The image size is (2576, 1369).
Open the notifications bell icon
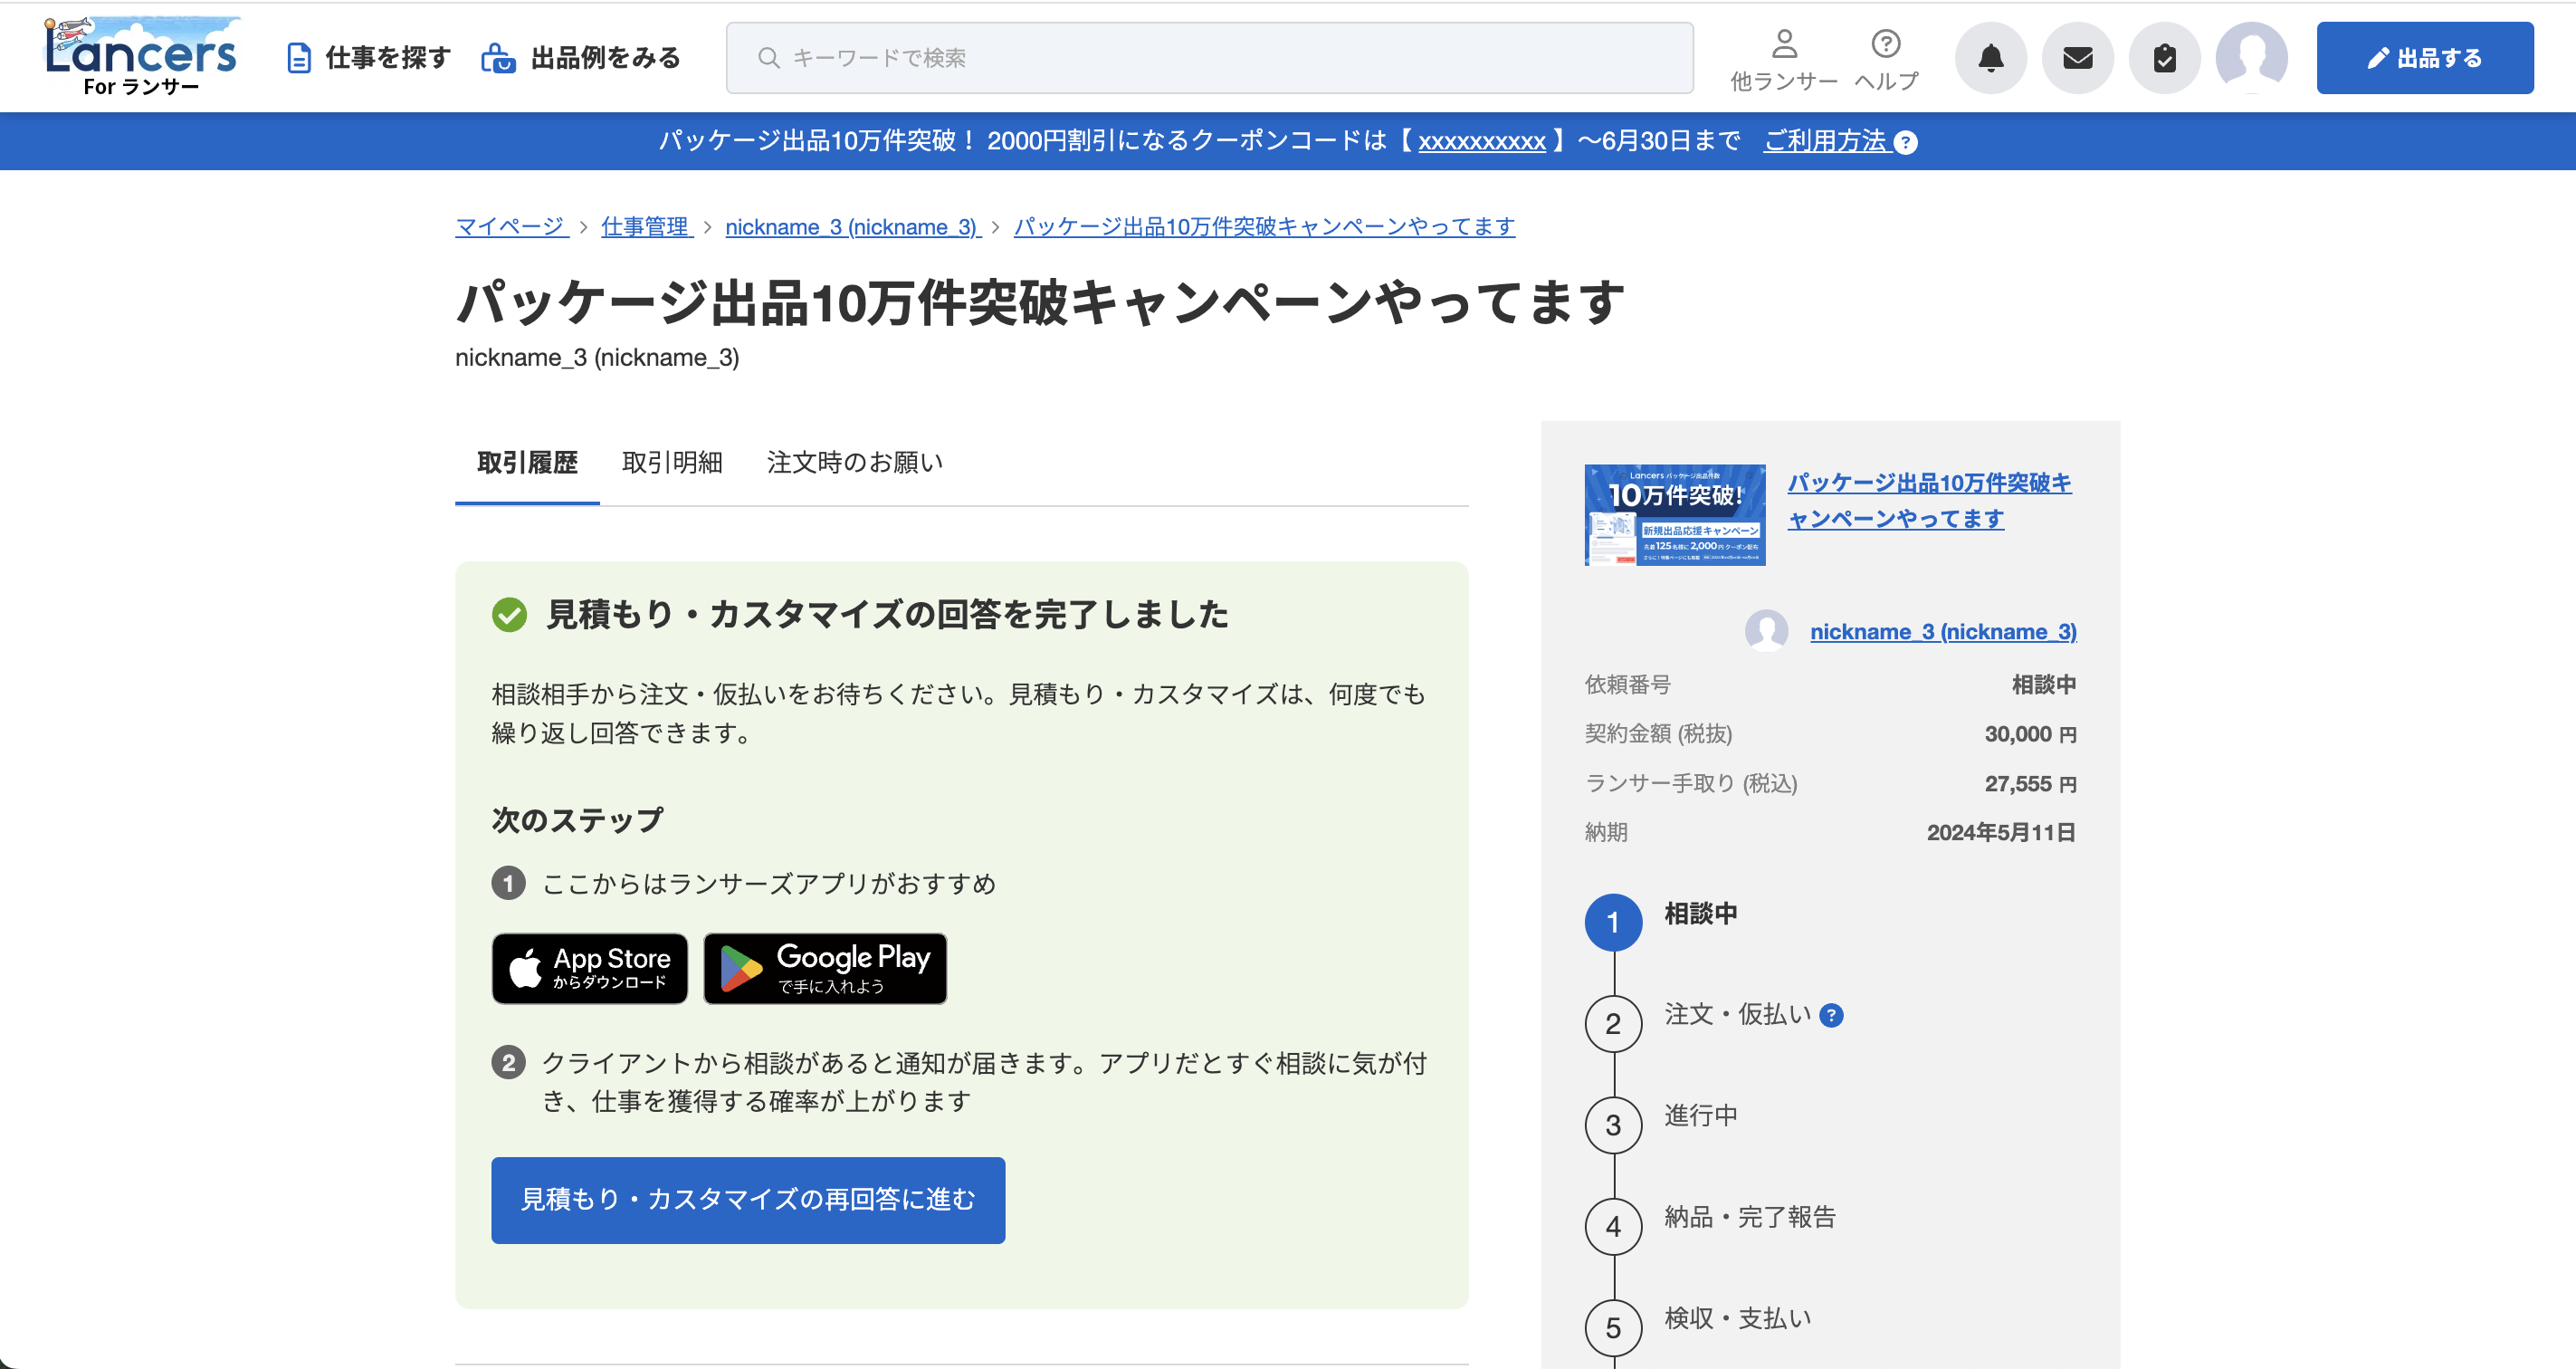pos(1990,58)
